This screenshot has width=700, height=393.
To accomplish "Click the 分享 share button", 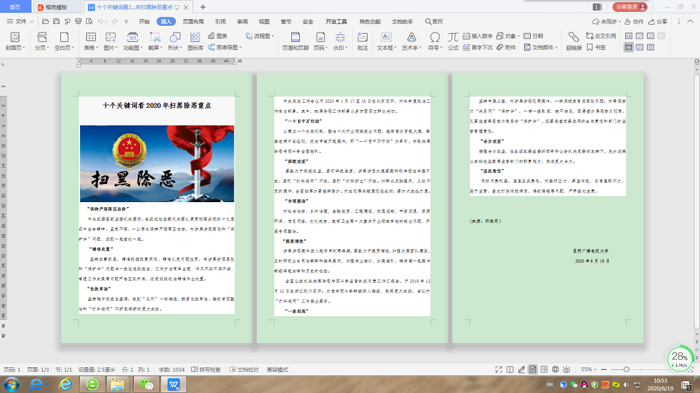I will pos(658,21).
